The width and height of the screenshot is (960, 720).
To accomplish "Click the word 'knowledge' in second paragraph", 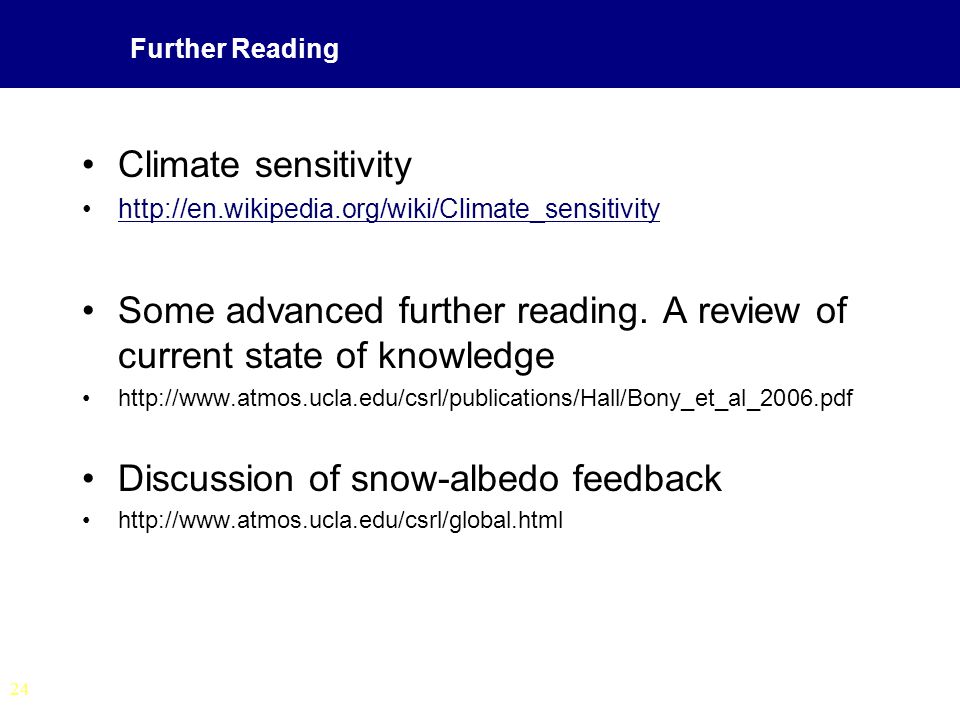I will [x=466, y=356].
